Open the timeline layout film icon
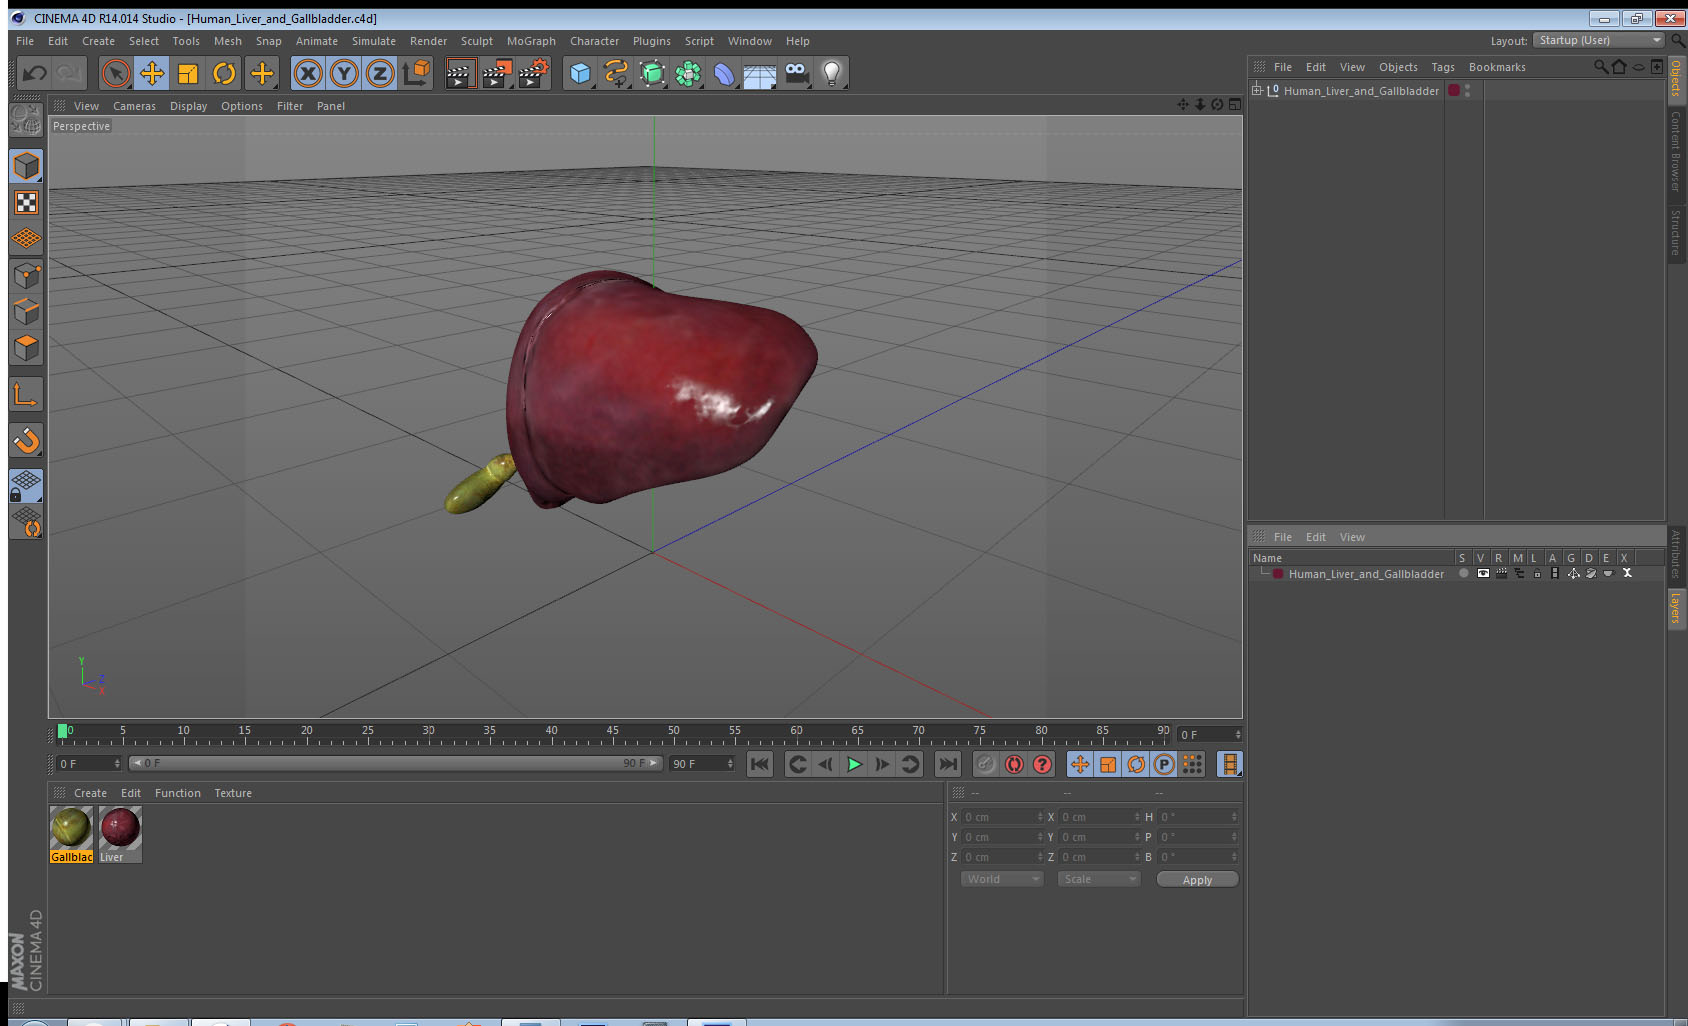The width and height of the screenshot is (1688, 1026). coord(1229,764)
